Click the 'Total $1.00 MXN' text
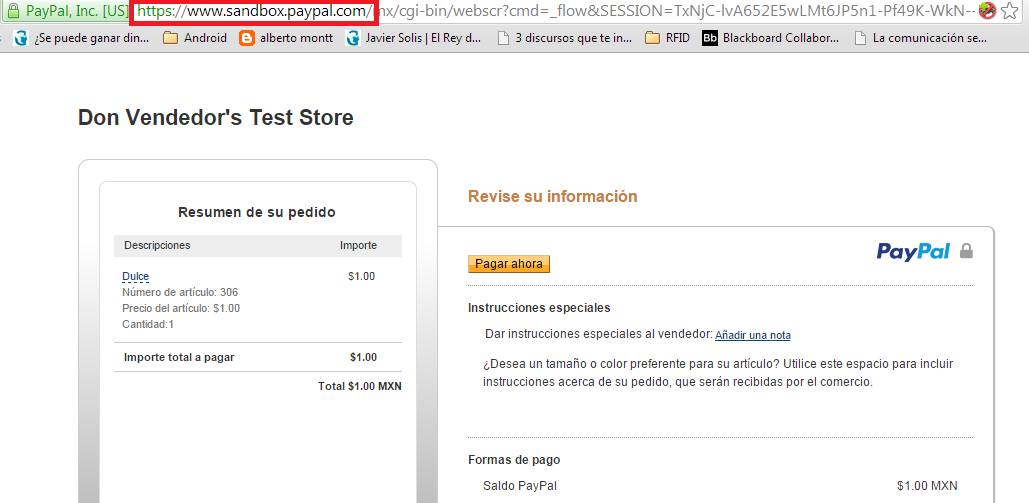Viewport: 1029px width, 503px height. (360, 387)
